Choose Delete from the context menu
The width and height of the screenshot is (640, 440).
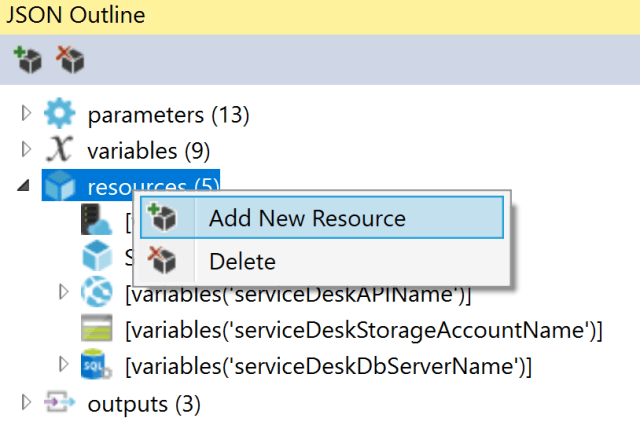click(241, 262)
